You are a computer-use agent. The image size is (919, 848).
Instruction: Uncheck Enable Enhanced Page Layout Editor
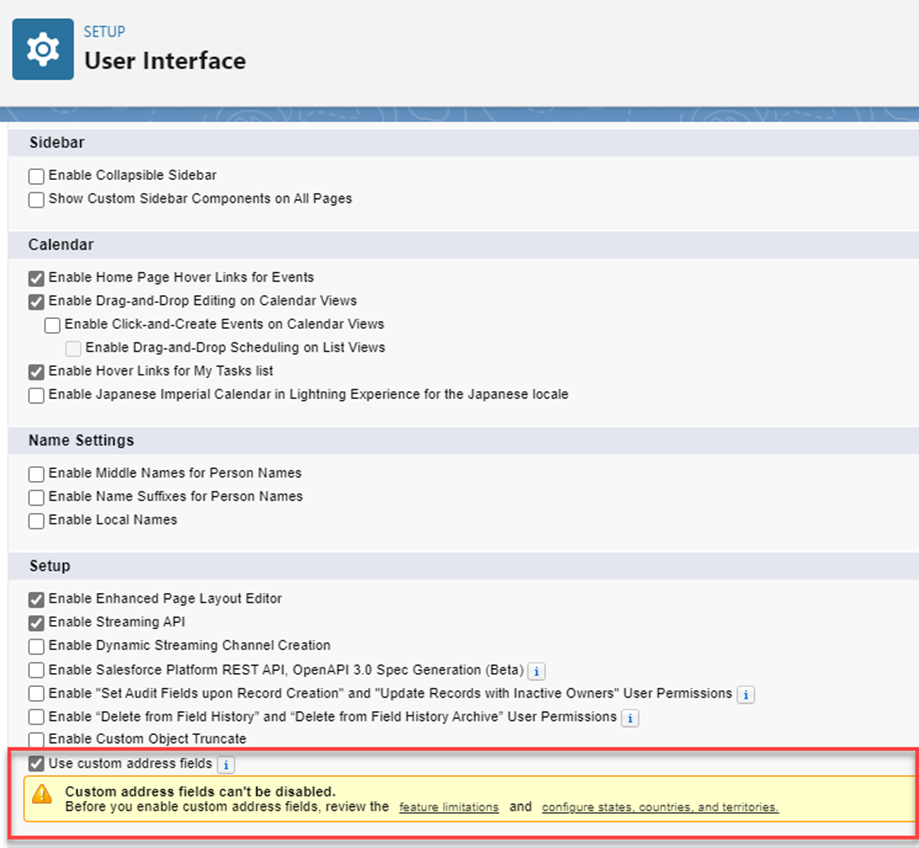(x=37, y=600)
